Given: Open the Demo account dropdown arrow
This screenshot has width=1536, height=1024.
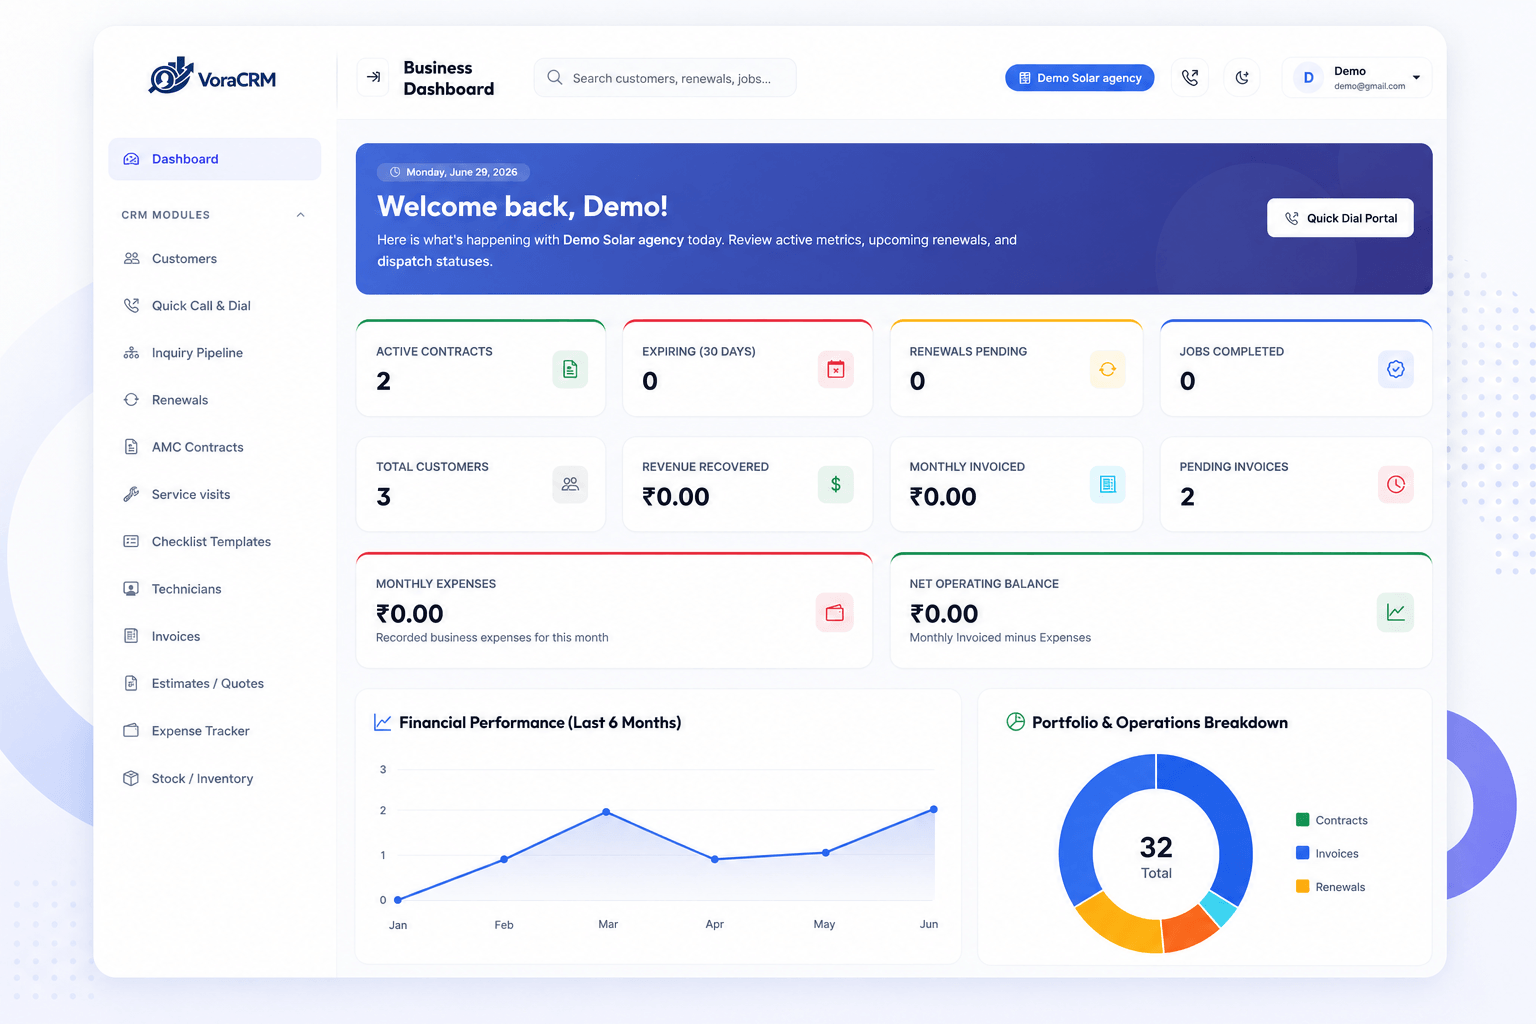Looking at the screenshot, I should [x=1416, y=77].
